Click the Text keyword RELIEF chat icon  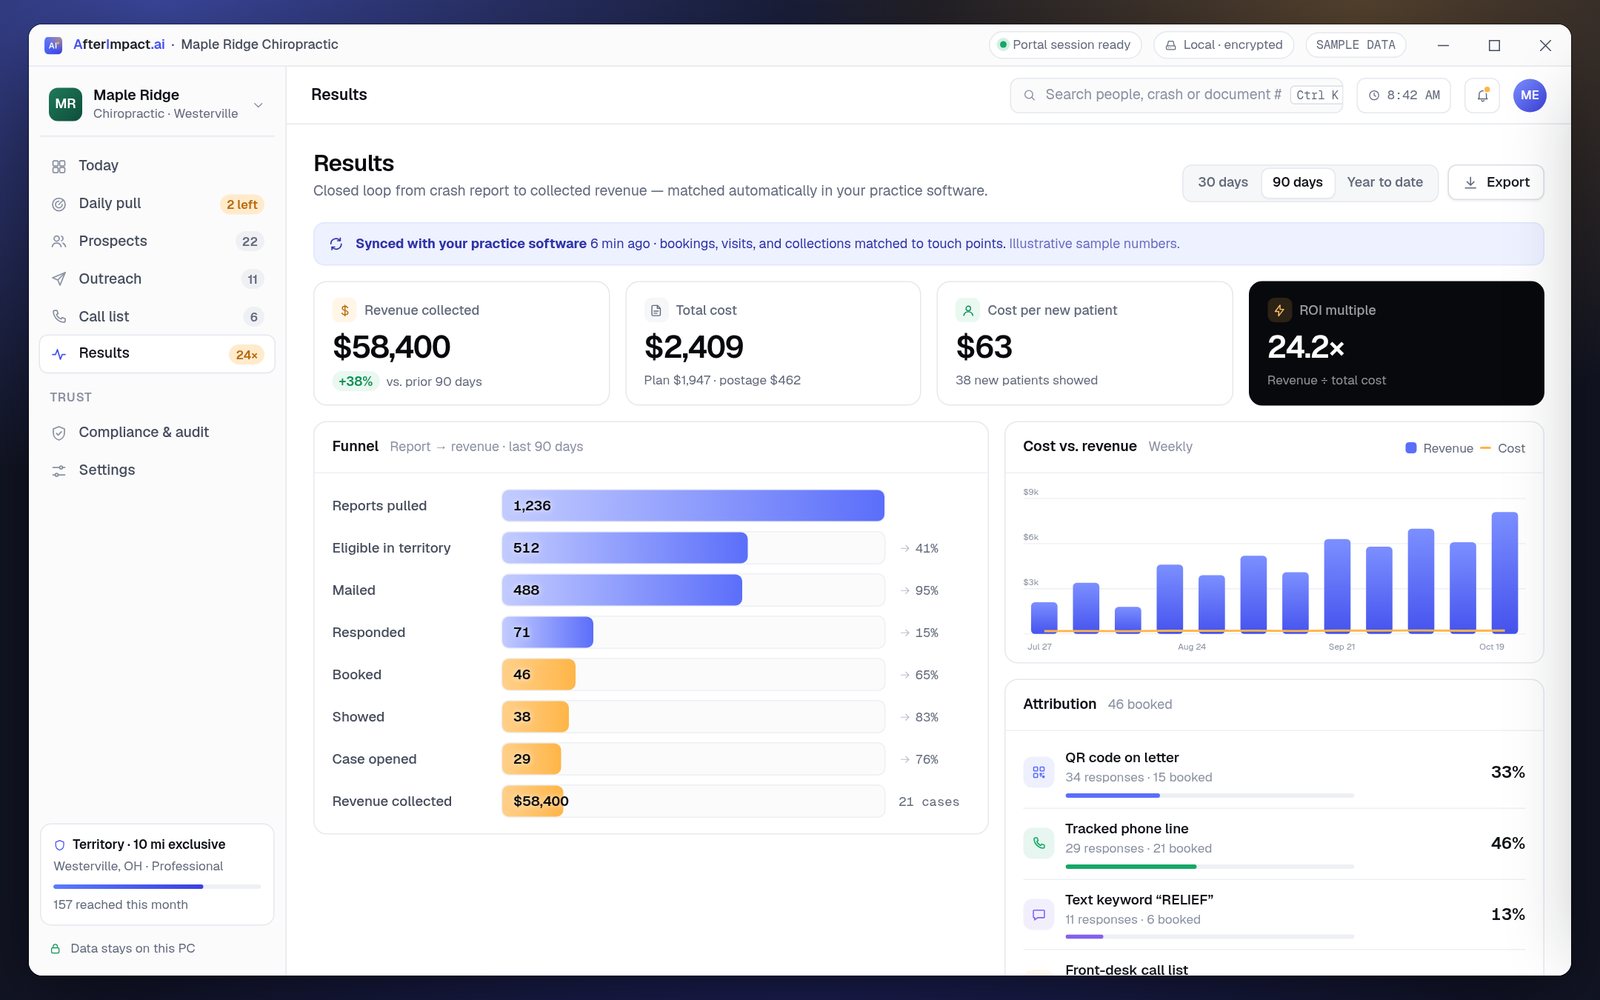click(1038, 914)
